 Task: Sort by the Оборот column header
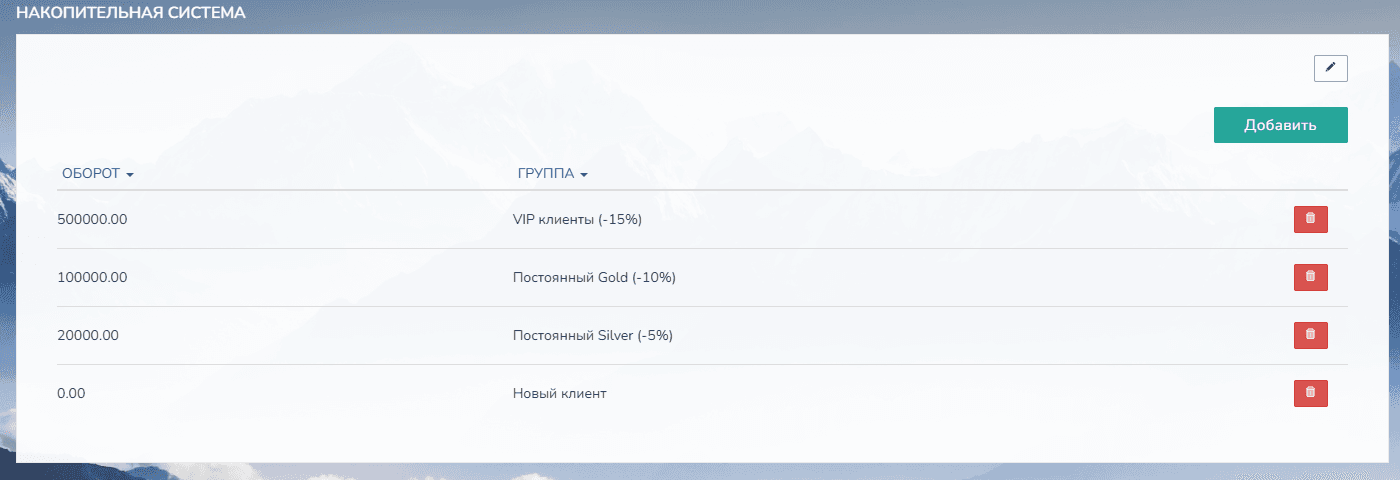point(91,173)
